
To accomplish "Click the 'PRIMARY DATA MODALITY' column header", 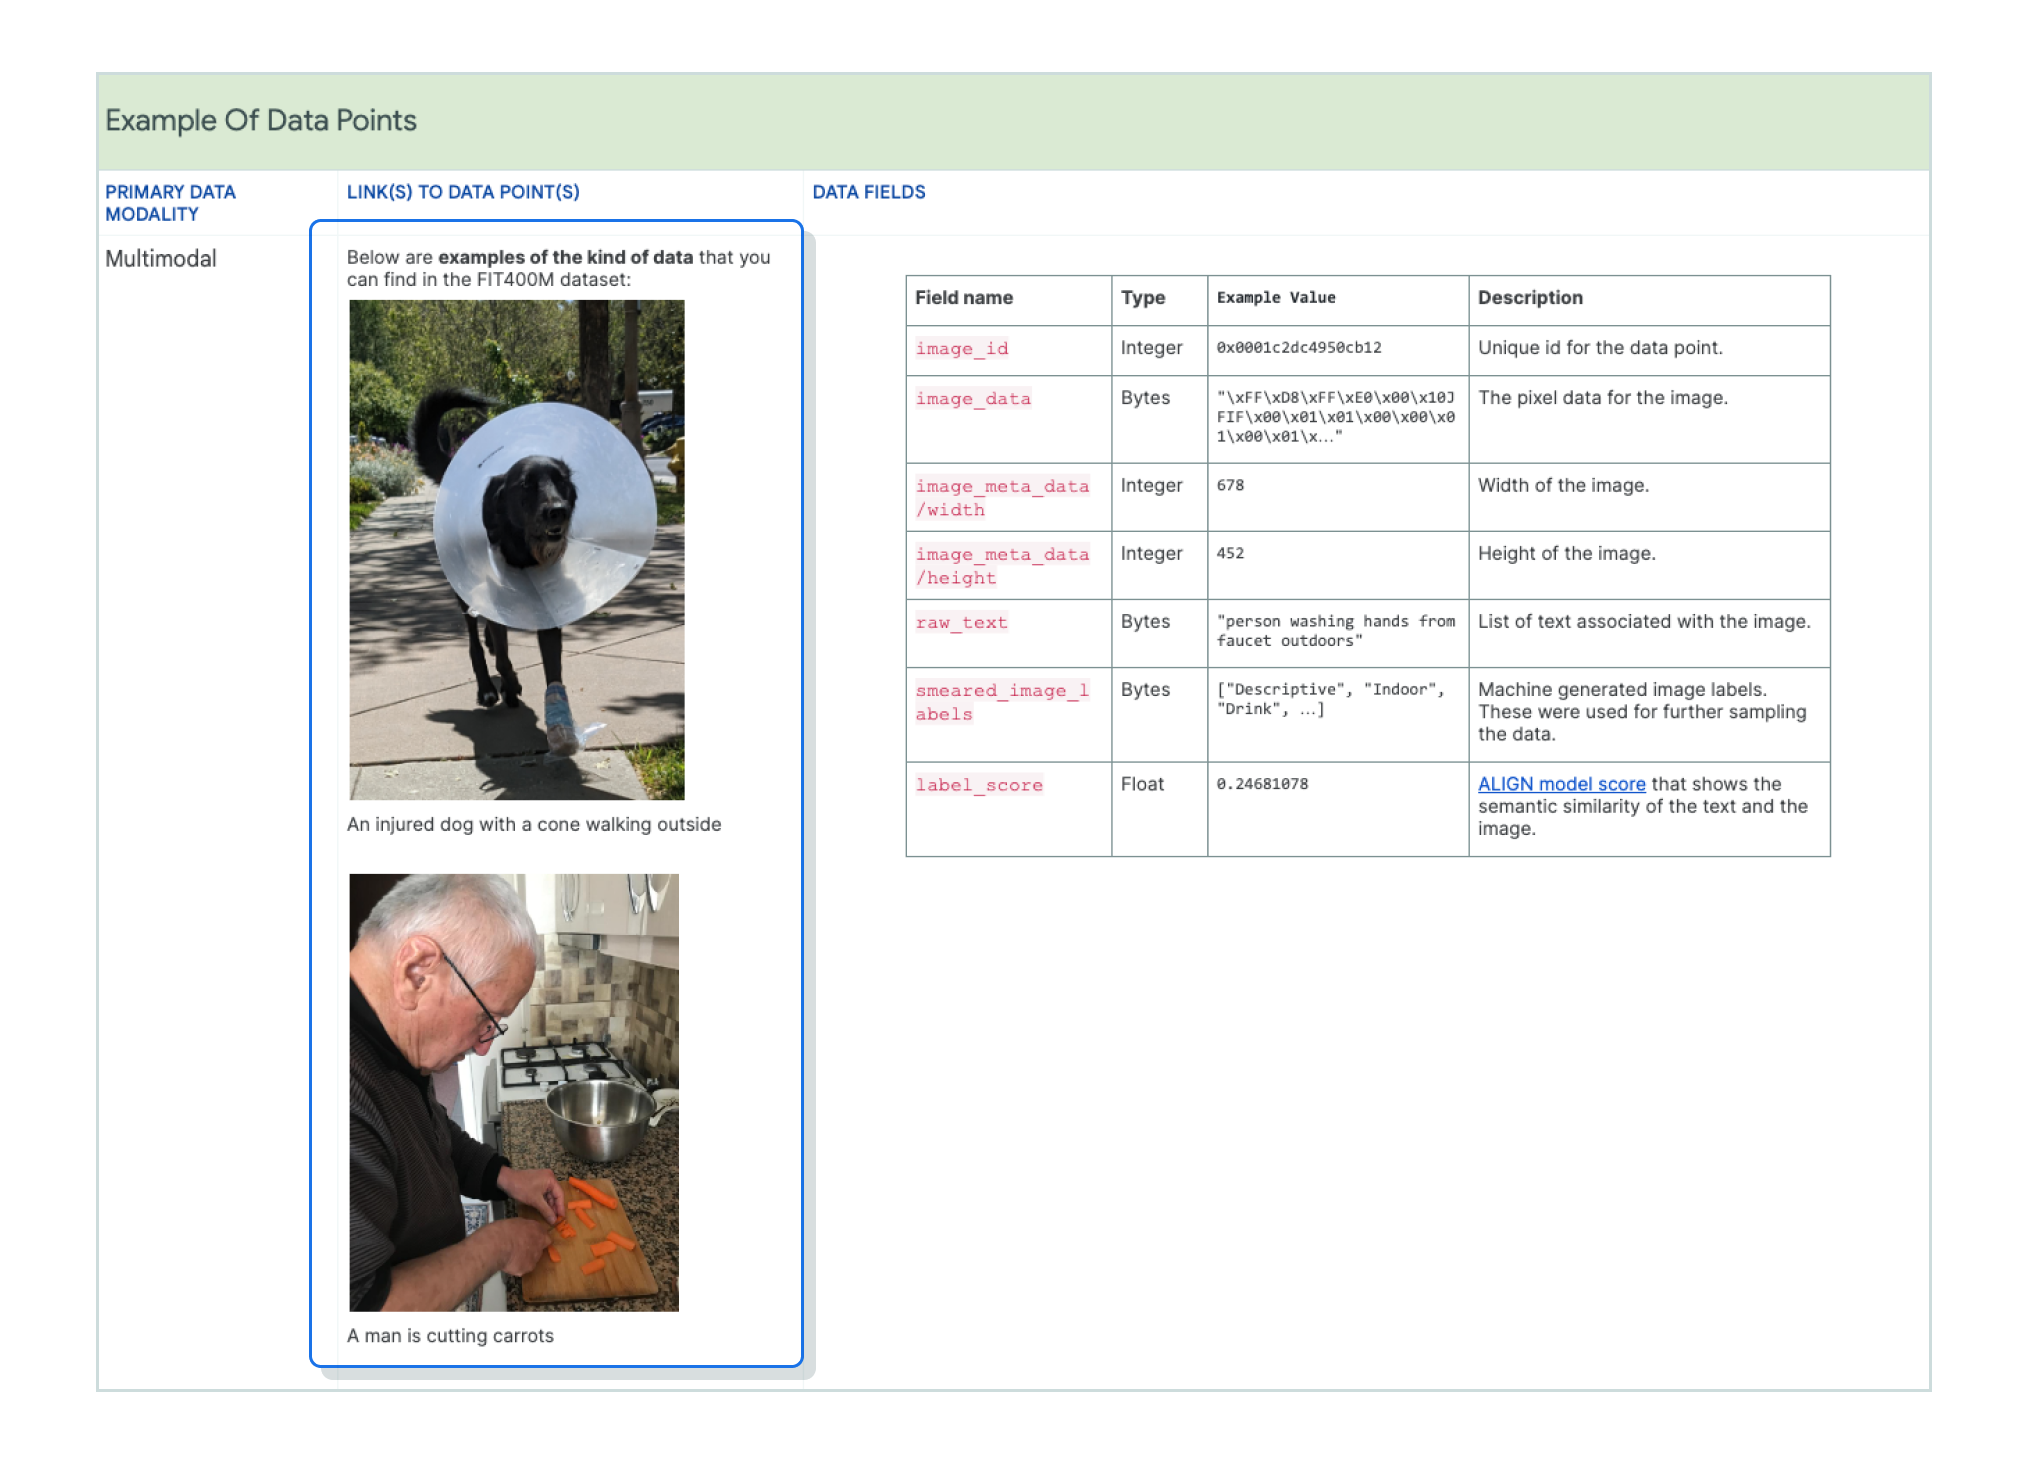I will [x=170, y=203].
